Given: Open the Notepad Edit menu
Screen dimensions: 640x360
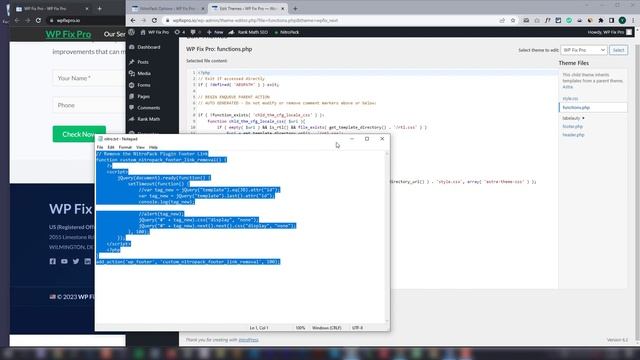Looking at the screenshot, I should (111, 147).
